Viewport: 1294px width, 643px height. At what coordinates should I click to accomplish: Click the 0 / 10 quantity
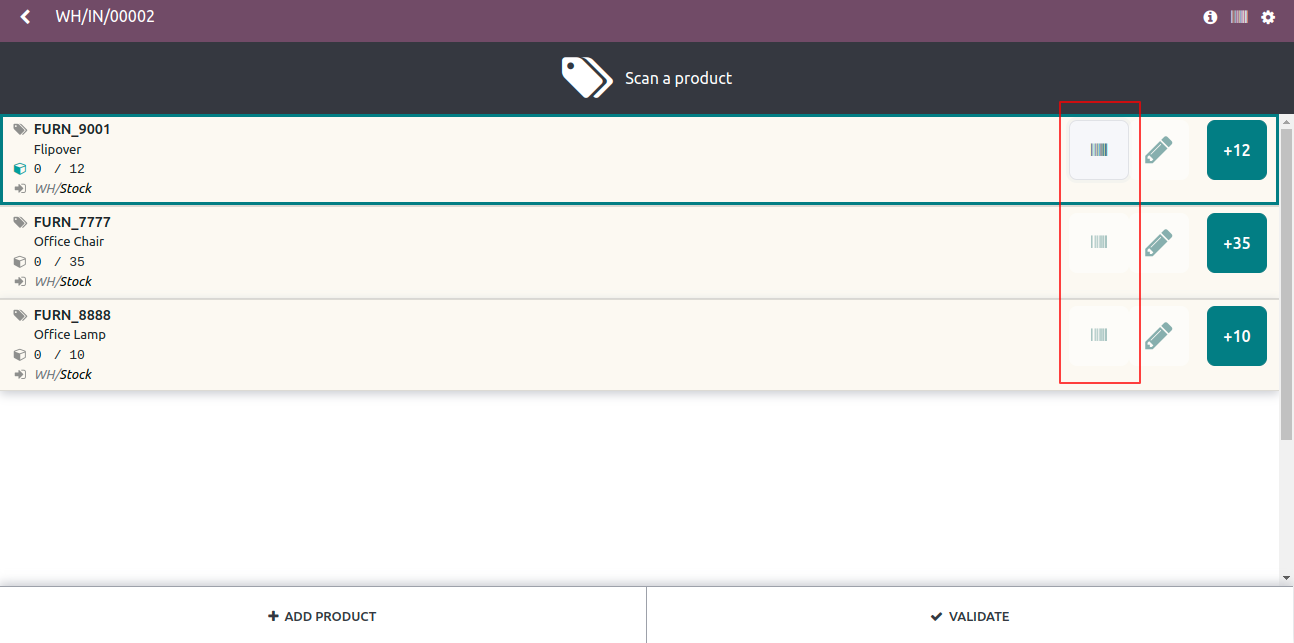click(60, 355)
